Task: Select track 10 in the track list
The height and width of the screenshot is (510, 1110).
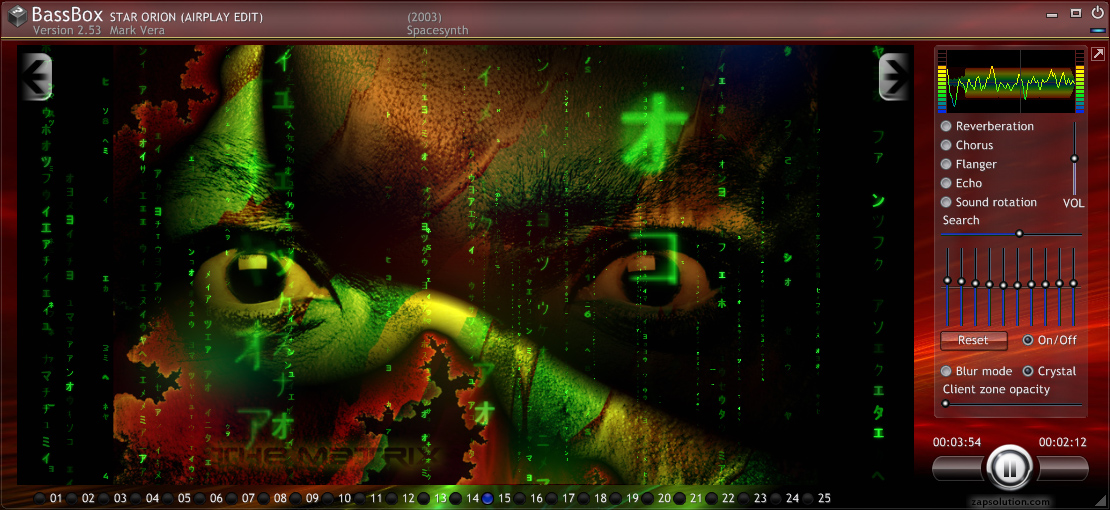Action: [328, 498]
